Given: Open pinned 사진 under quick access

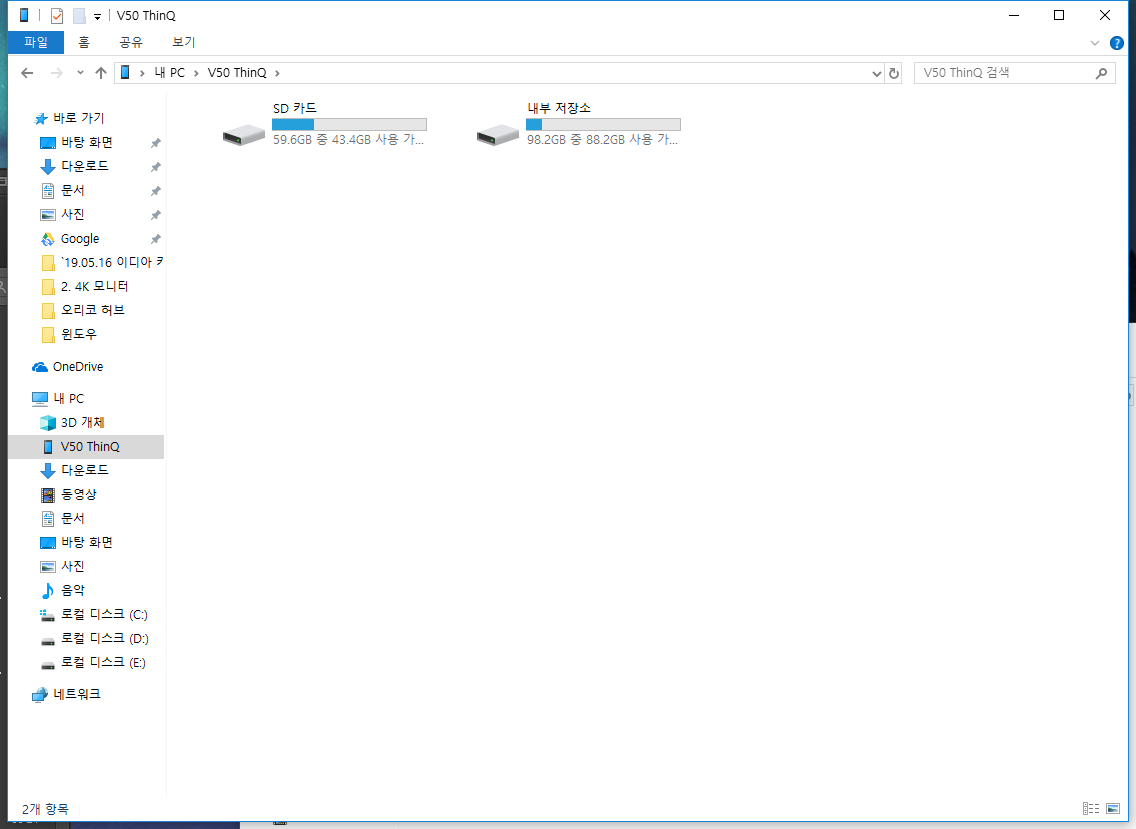Looking at the screenshot, I should [x=72, y=214].
